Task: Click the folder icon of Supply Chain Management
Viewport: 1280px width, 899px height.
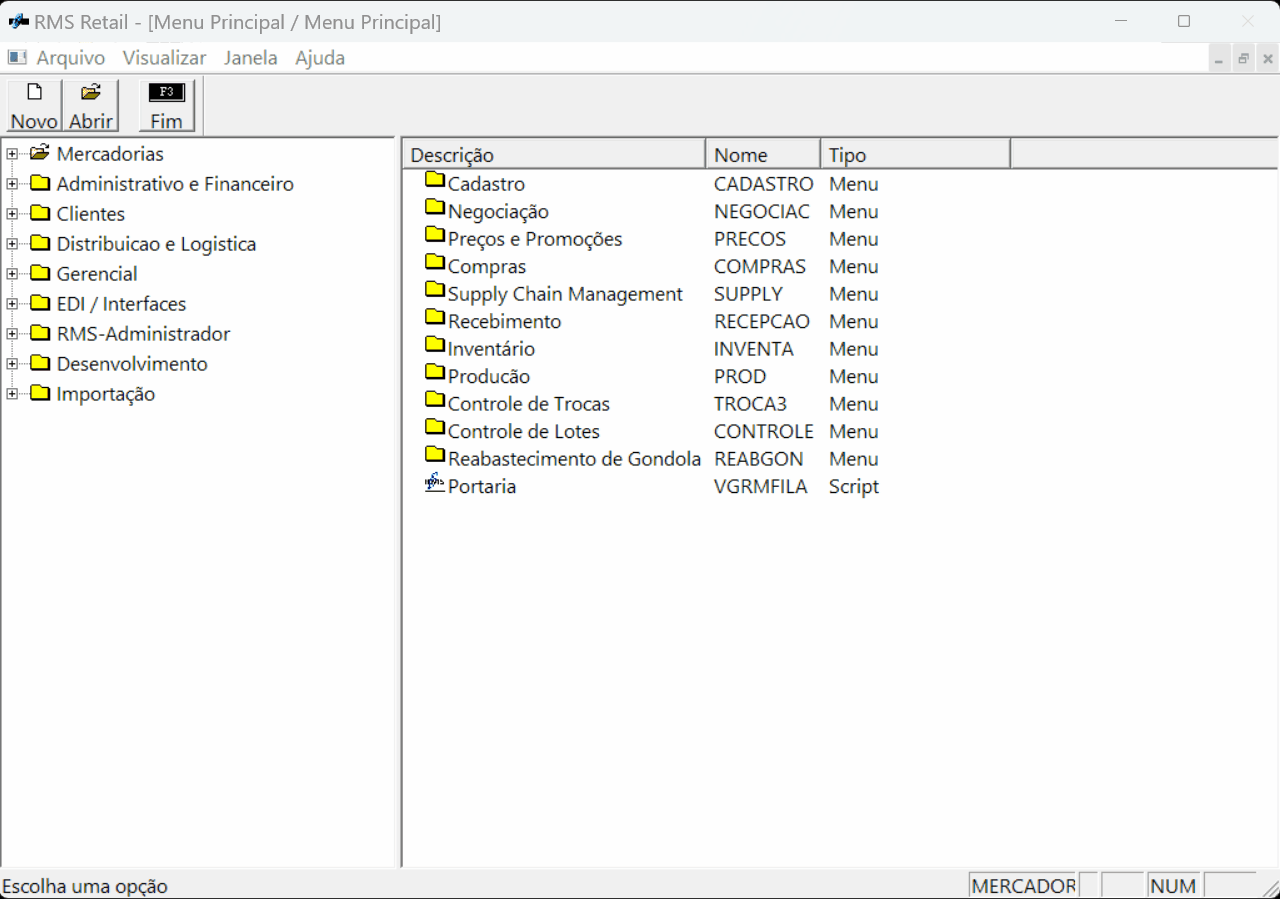Action: (434, 290)
